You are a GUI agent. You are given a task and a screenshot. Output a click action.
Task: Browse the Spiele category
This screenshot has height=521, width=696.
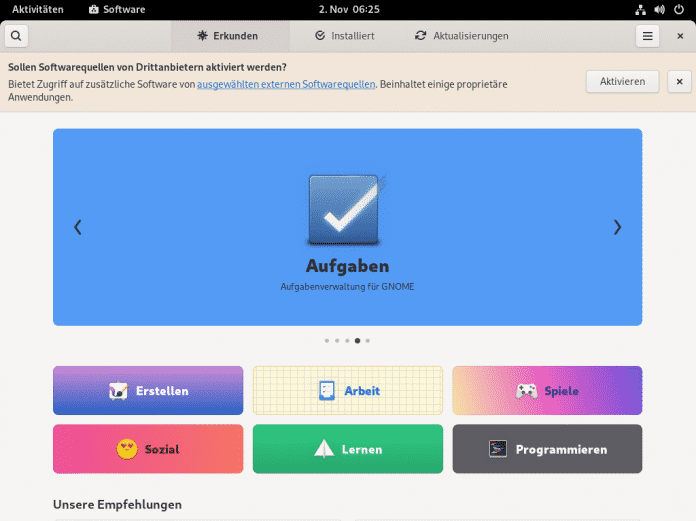(547, 391)
